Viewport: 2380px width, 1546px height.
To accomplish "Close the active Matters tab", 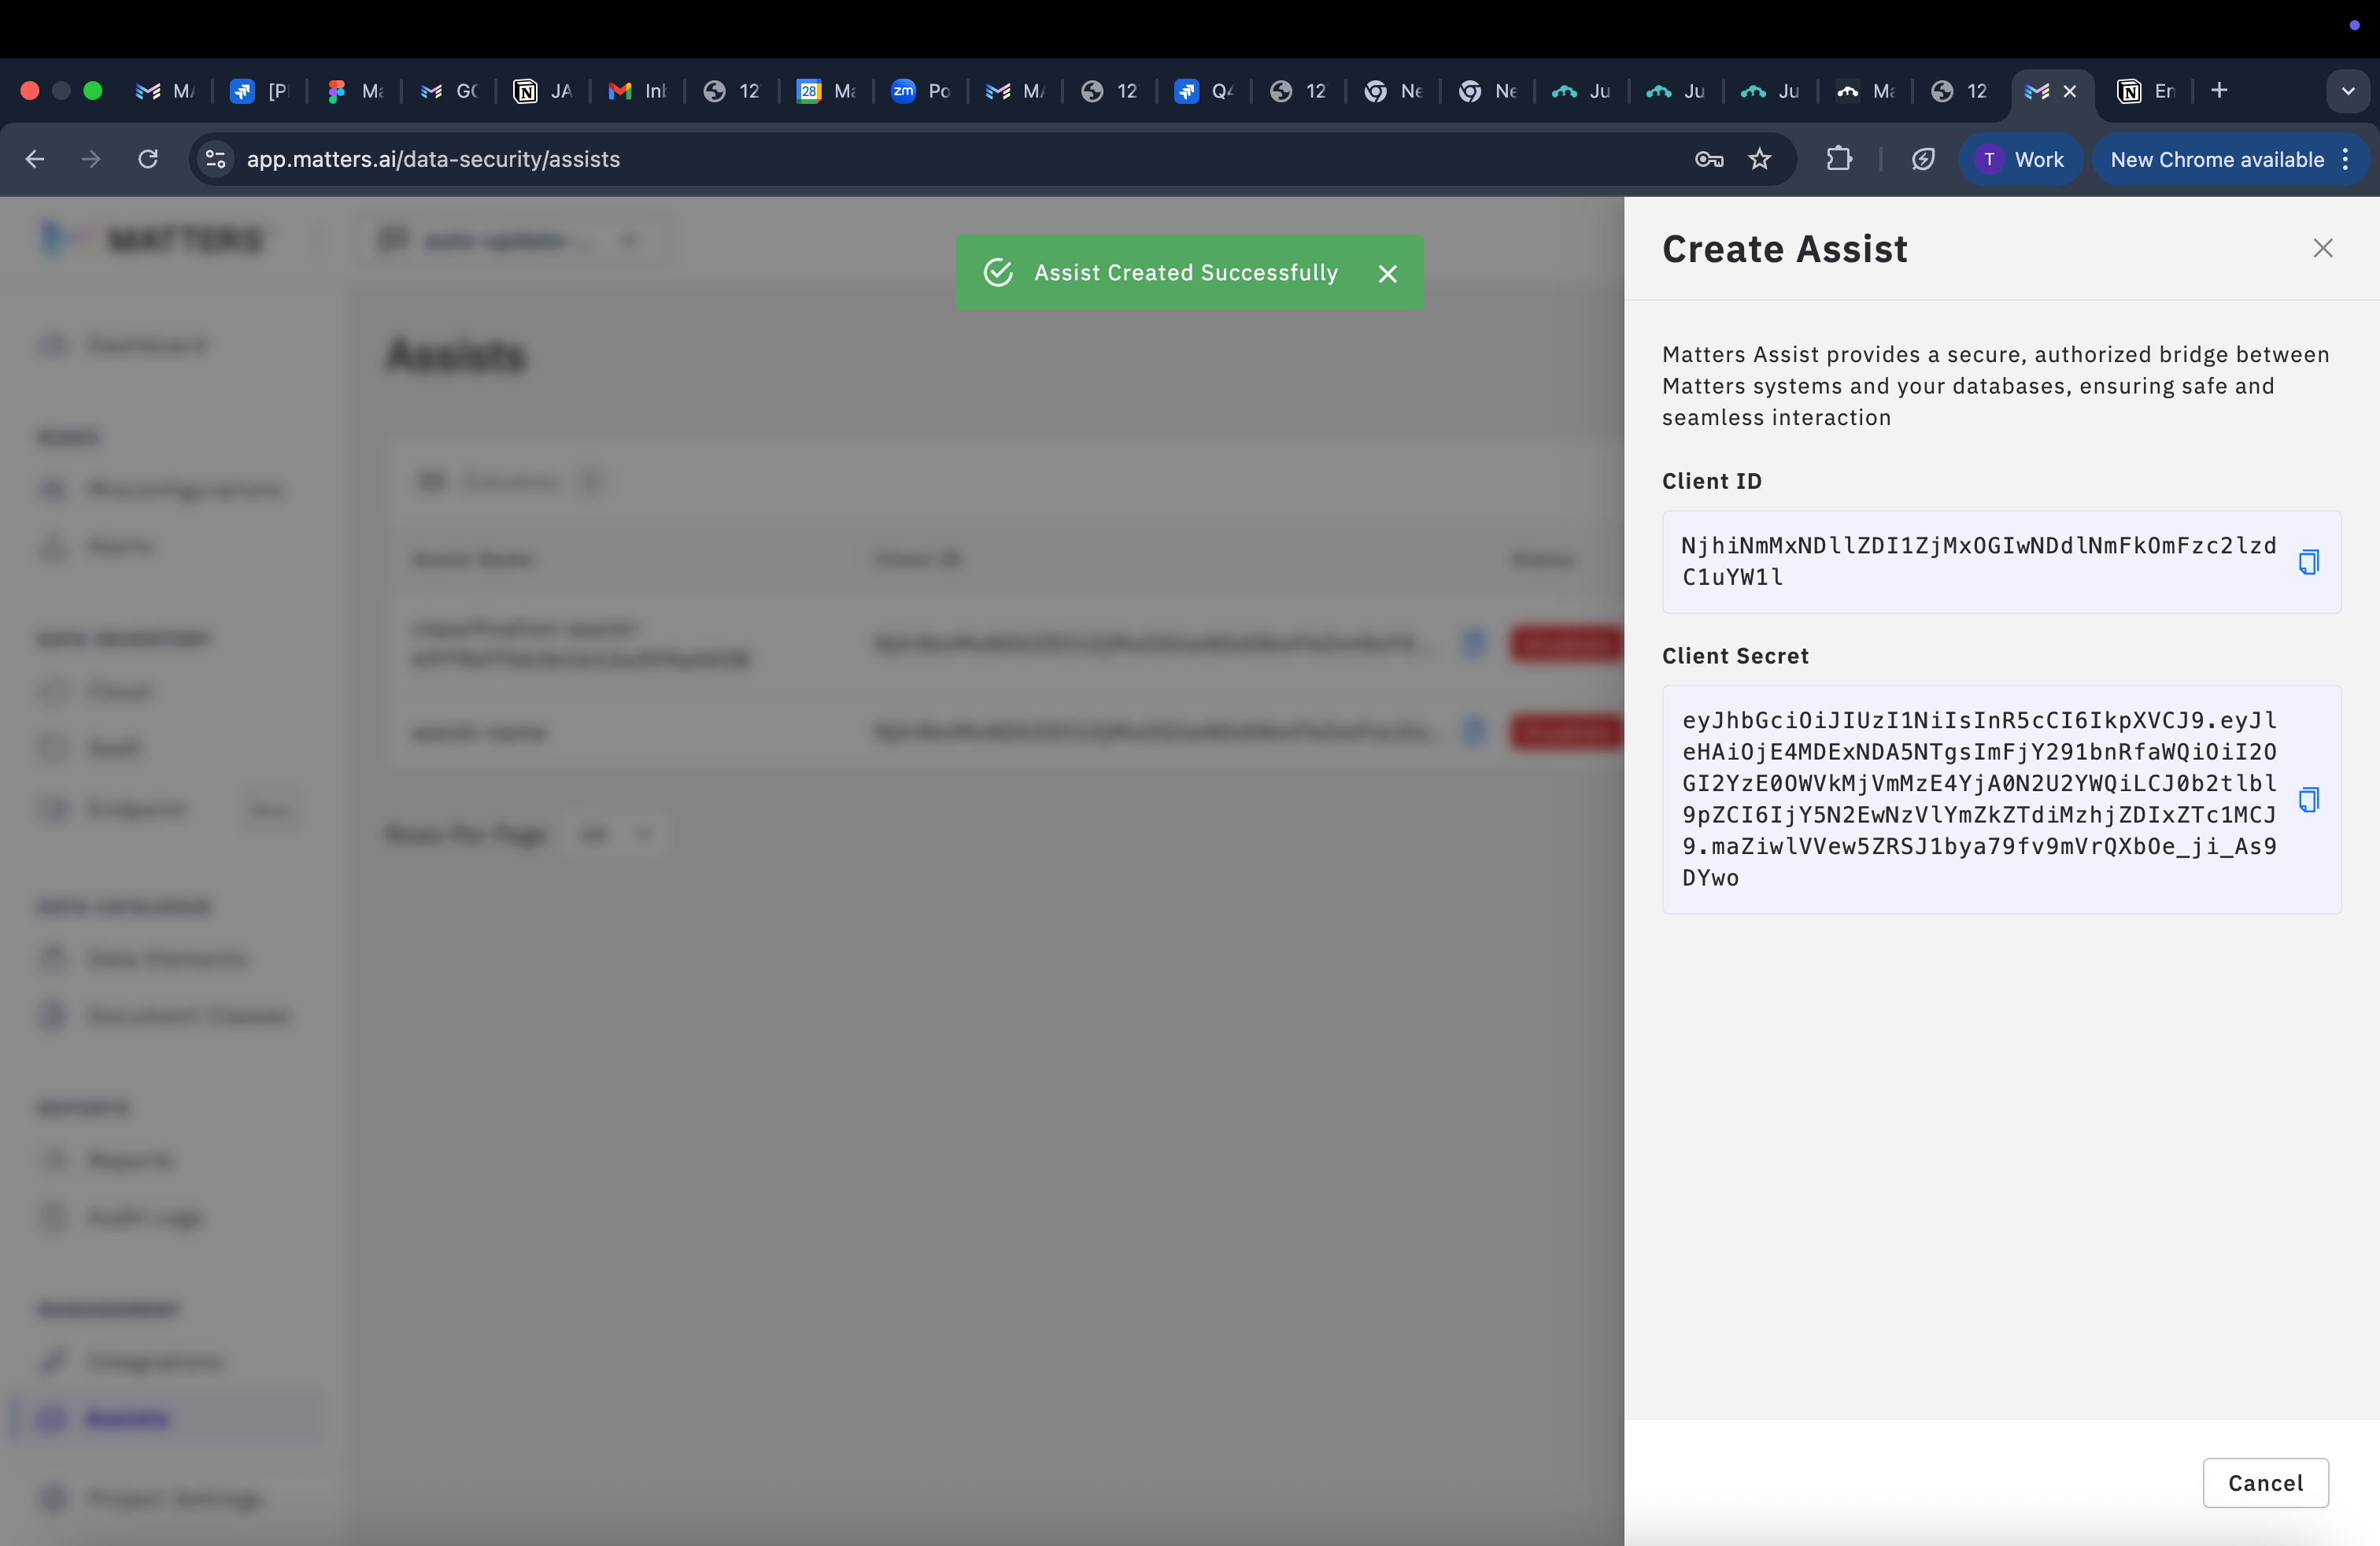I will (x=2070, y=91).
